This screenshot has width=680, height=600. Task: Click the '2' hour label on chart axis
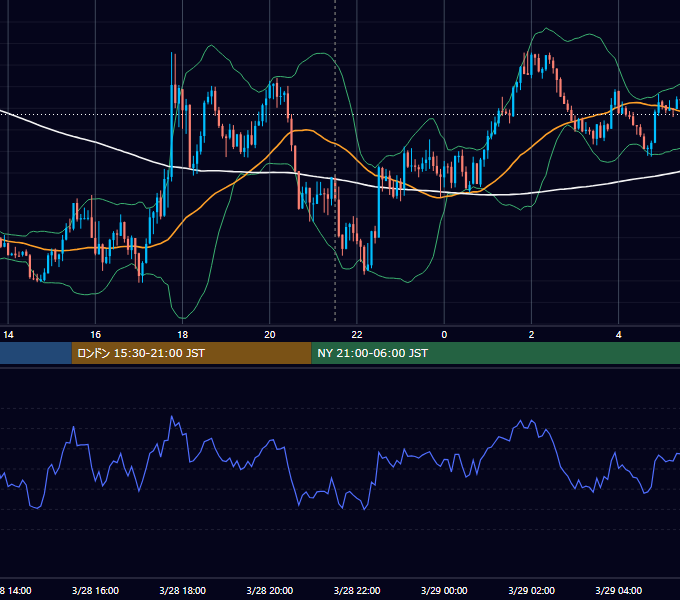tap(531, 335)
